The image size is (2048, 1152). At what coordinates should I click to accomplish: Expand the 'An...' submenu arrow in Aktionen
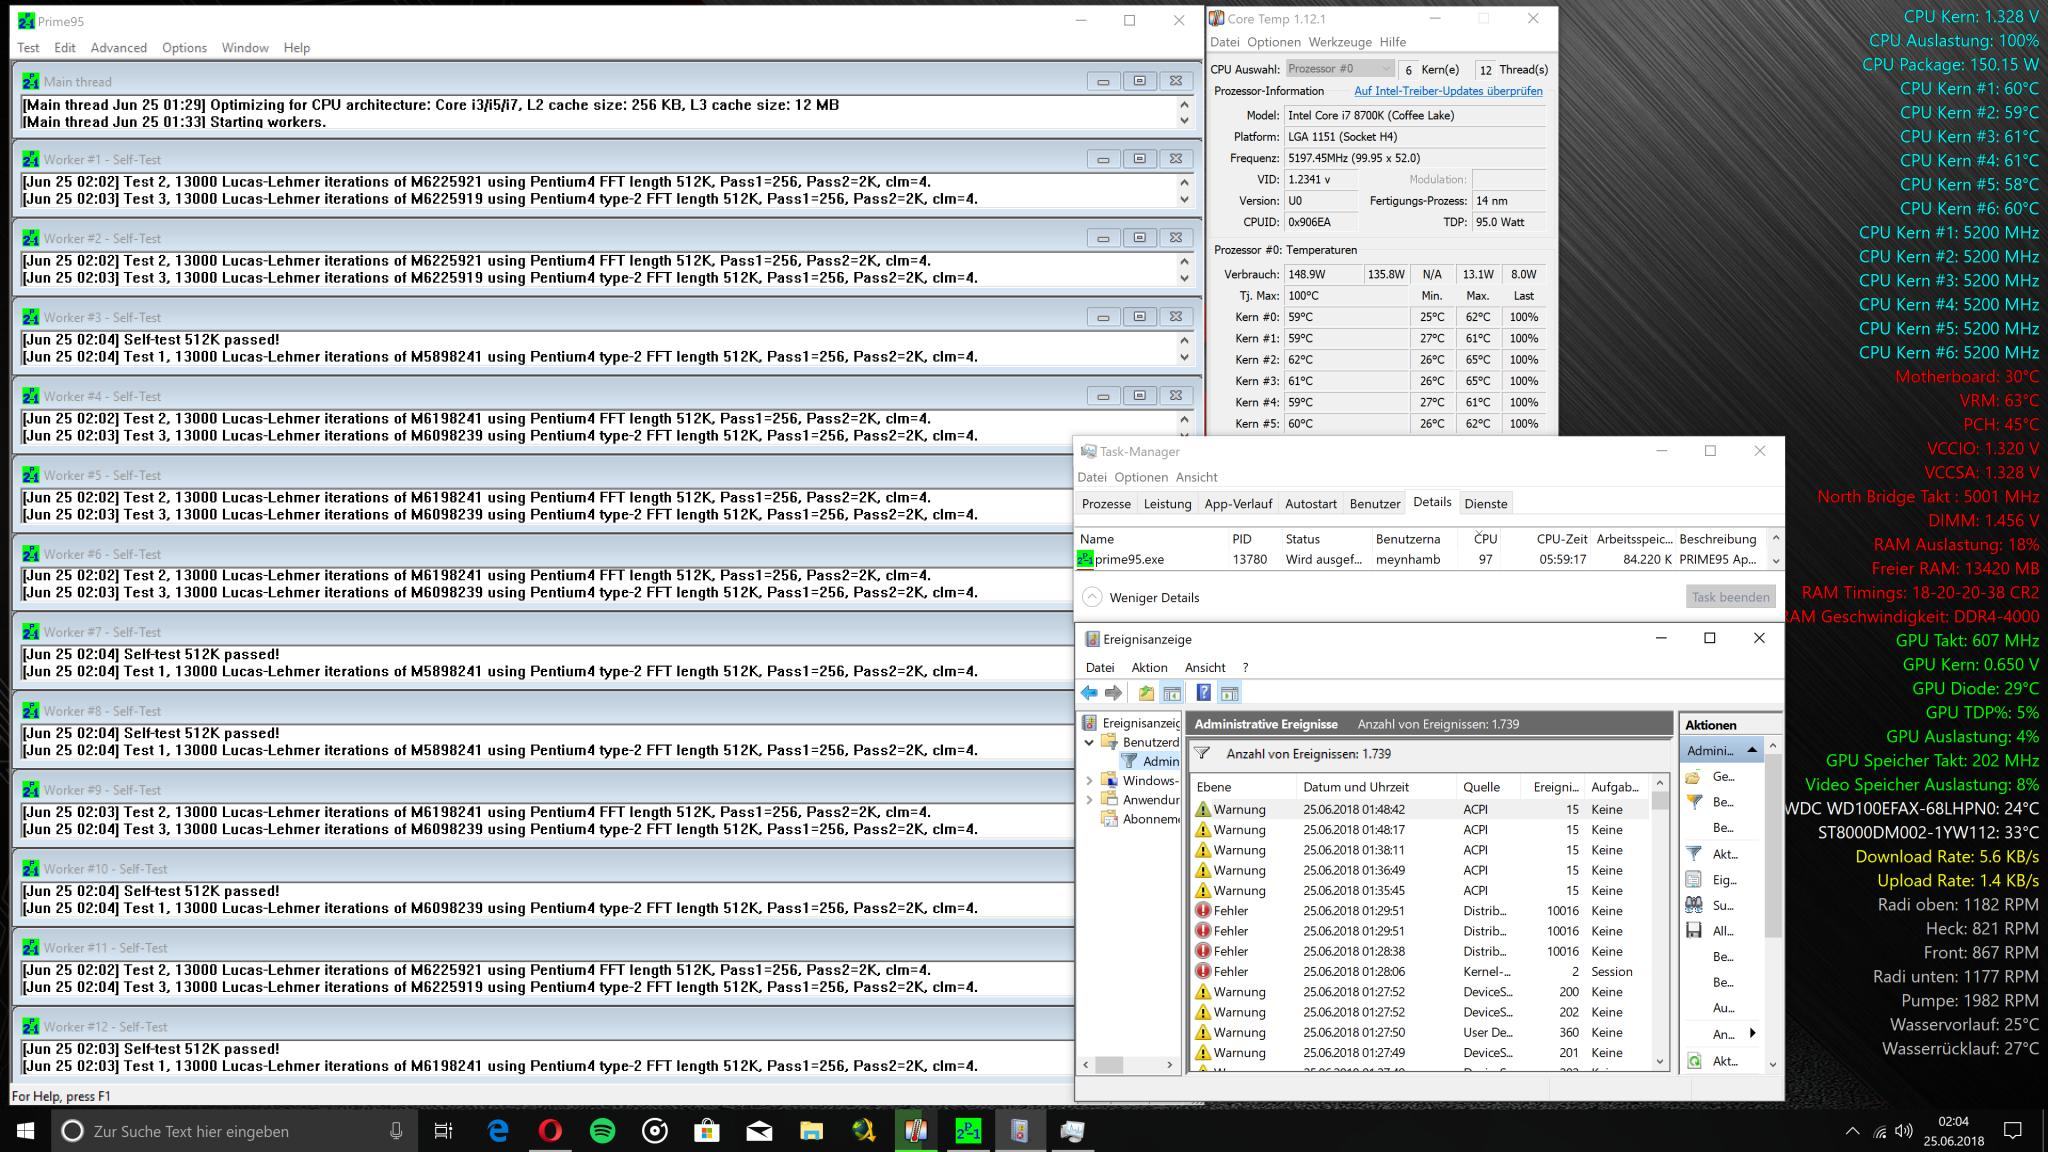pyautogui.click(x=1752, y=1033)
